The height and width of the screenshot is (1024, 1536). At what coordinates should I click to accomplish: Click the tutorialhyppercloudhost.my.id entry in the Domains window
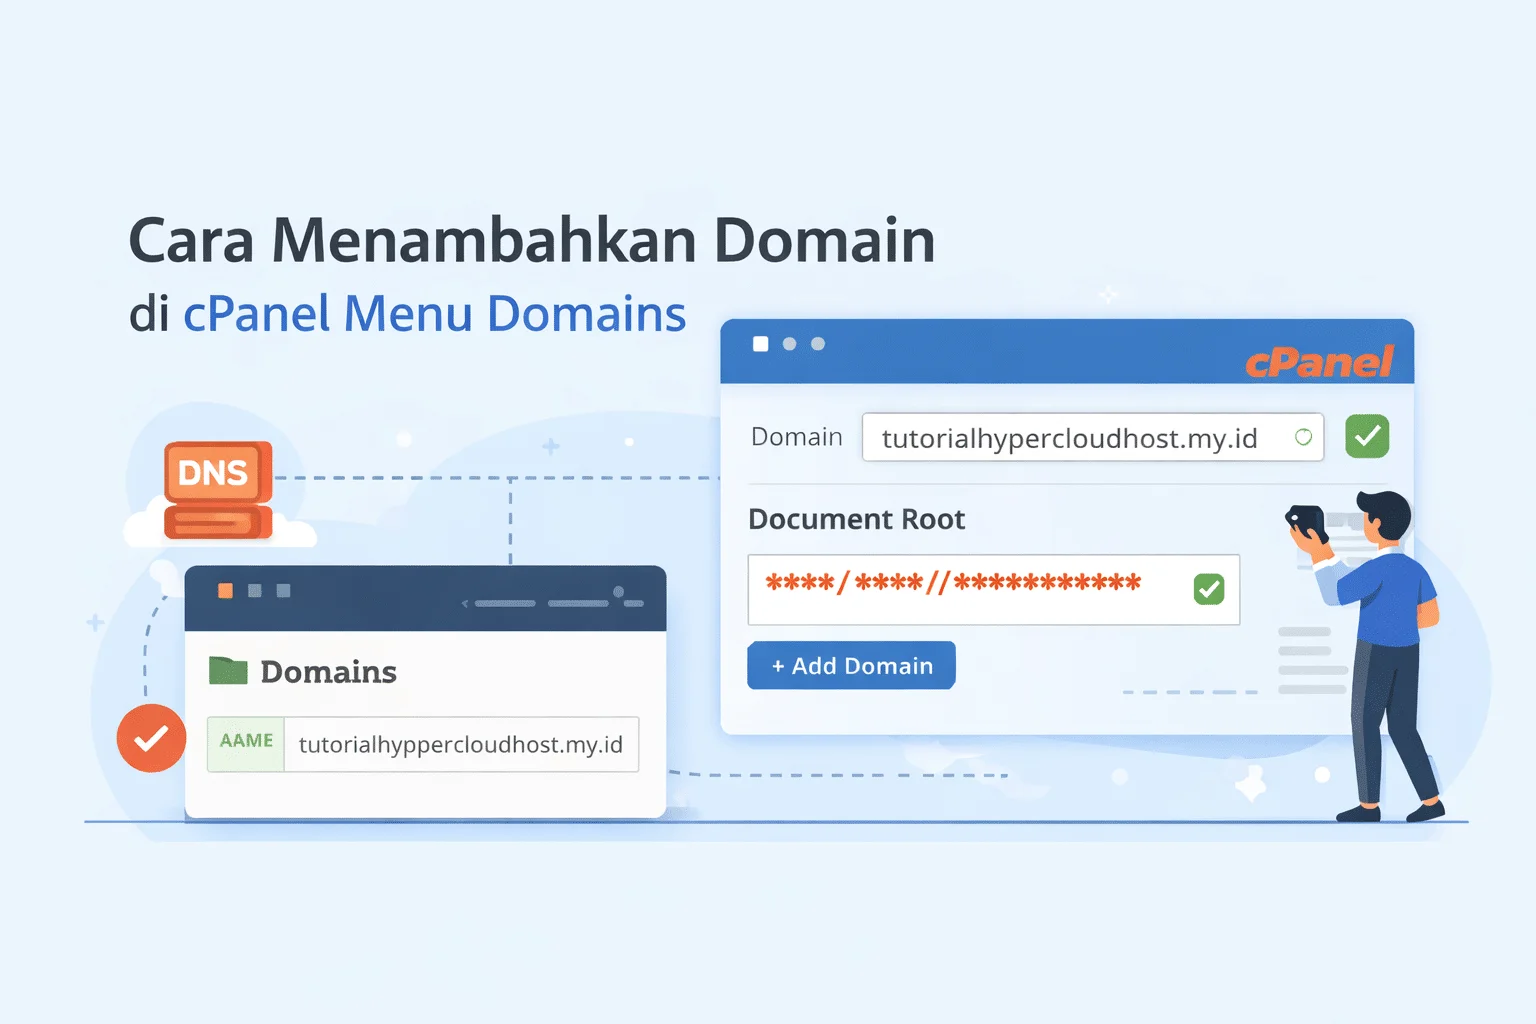point(461,744)
